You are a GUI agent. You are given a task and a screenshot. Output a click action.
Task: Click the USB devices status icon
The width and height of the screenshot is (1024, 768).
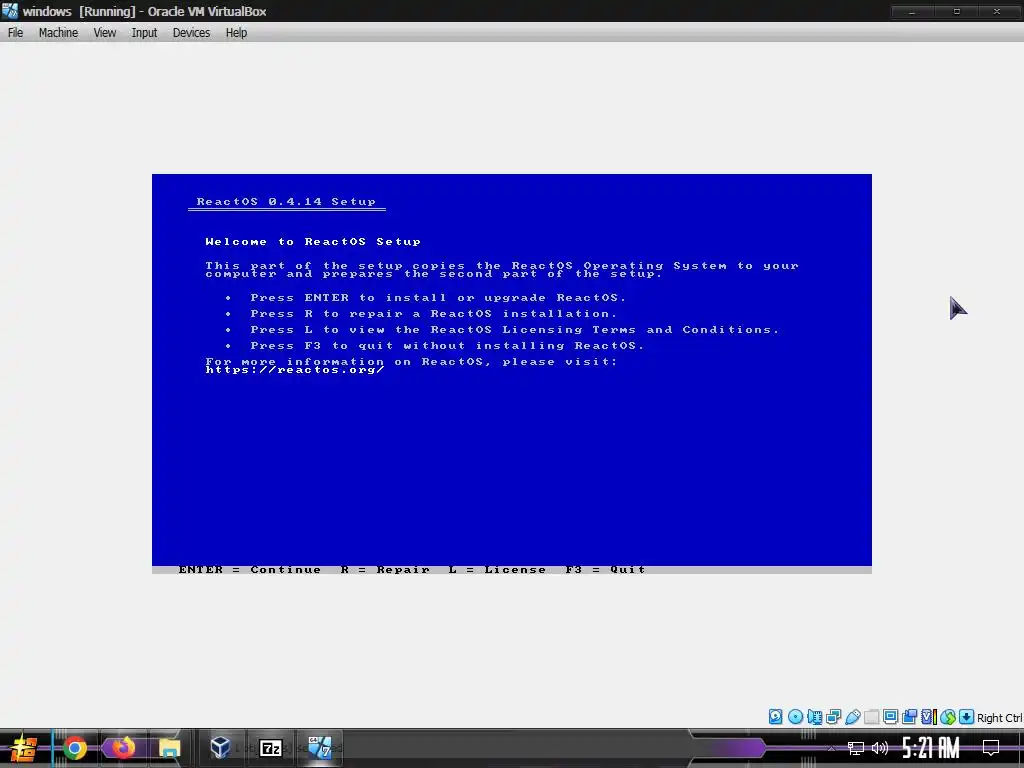click(x=852, y=717)
